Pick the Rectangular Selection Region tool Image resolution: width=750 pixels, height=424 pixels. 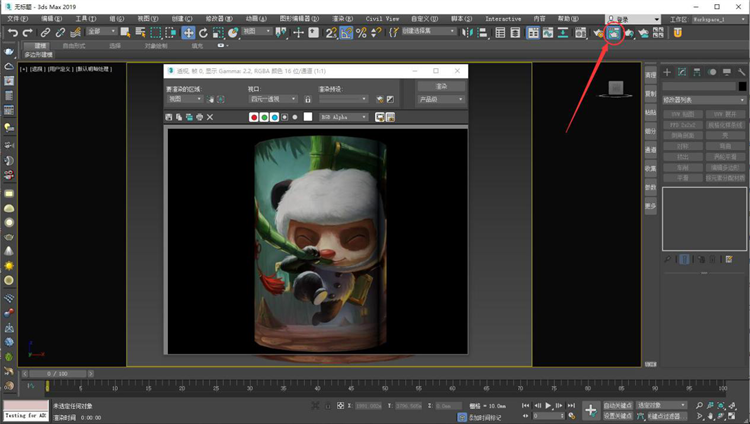155,33
